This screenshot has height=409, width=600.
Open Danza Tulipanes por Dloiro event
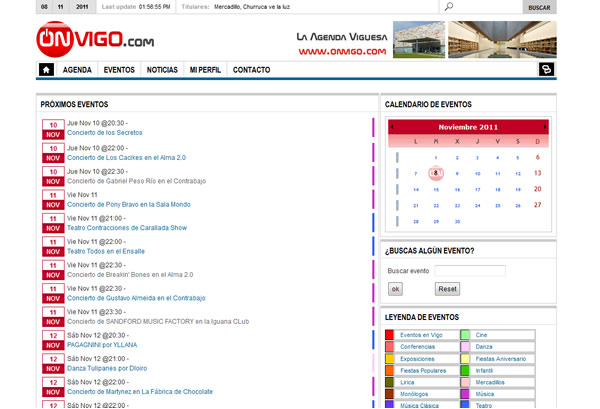[x=107, y=368]
